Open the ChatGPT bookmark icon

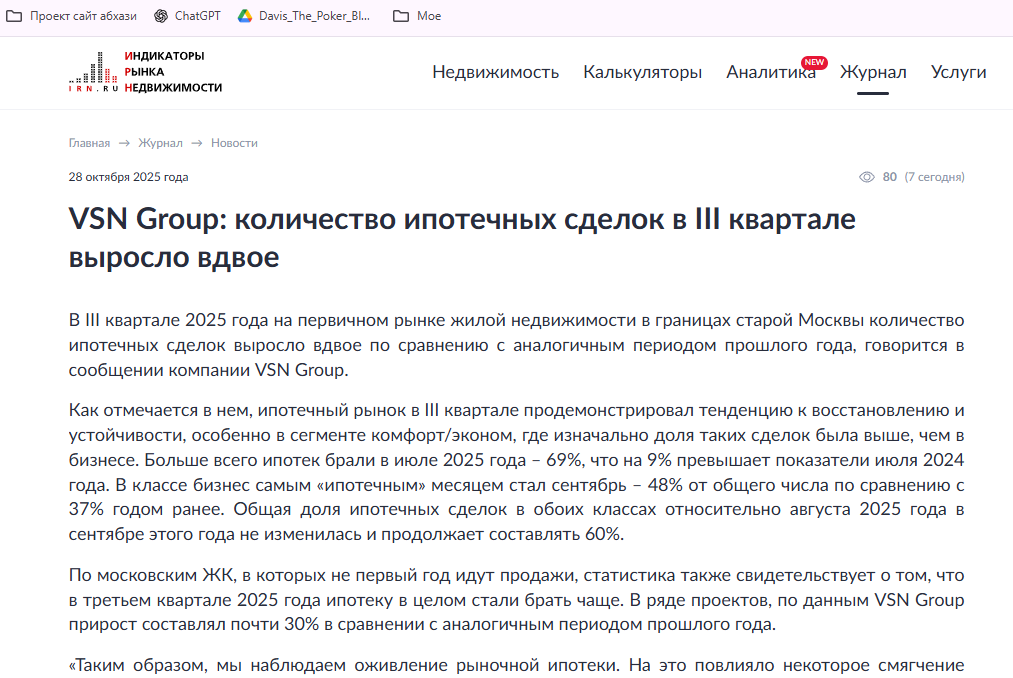159,16
